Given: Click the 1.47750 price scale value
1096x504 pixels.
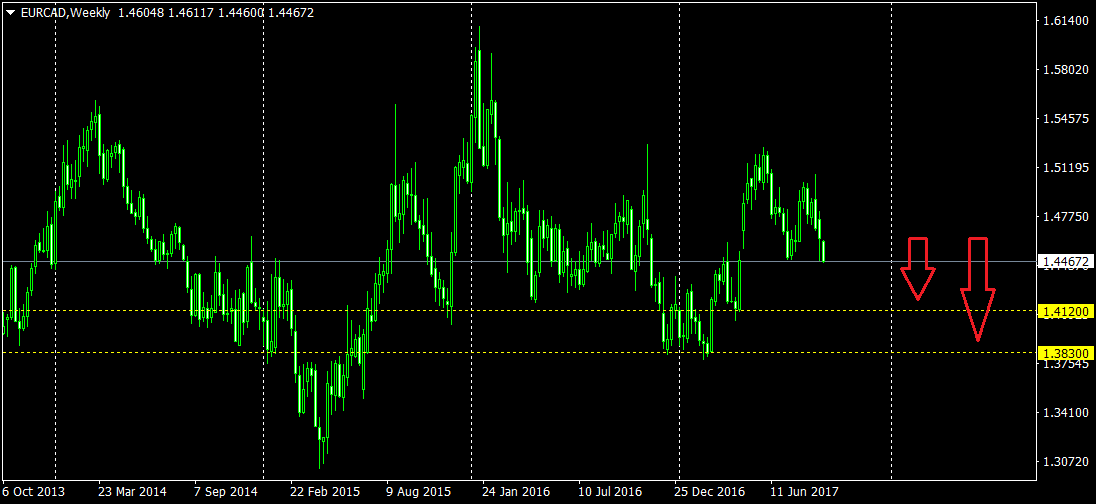Looking at the screenshot, I should (1064, 217).
